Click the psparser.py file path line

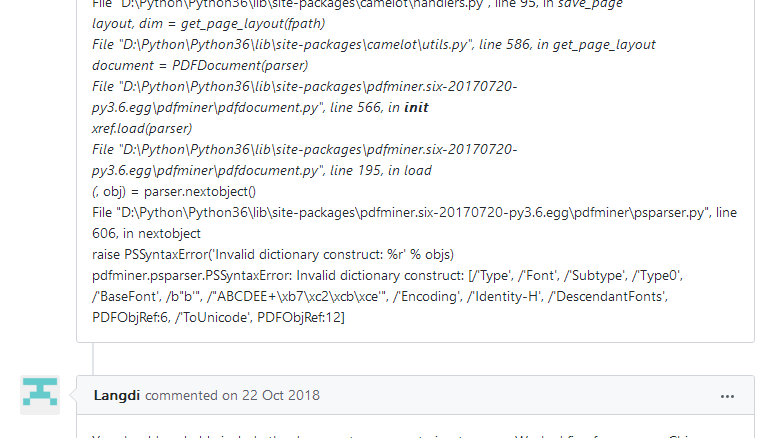[x=414, y=212]
